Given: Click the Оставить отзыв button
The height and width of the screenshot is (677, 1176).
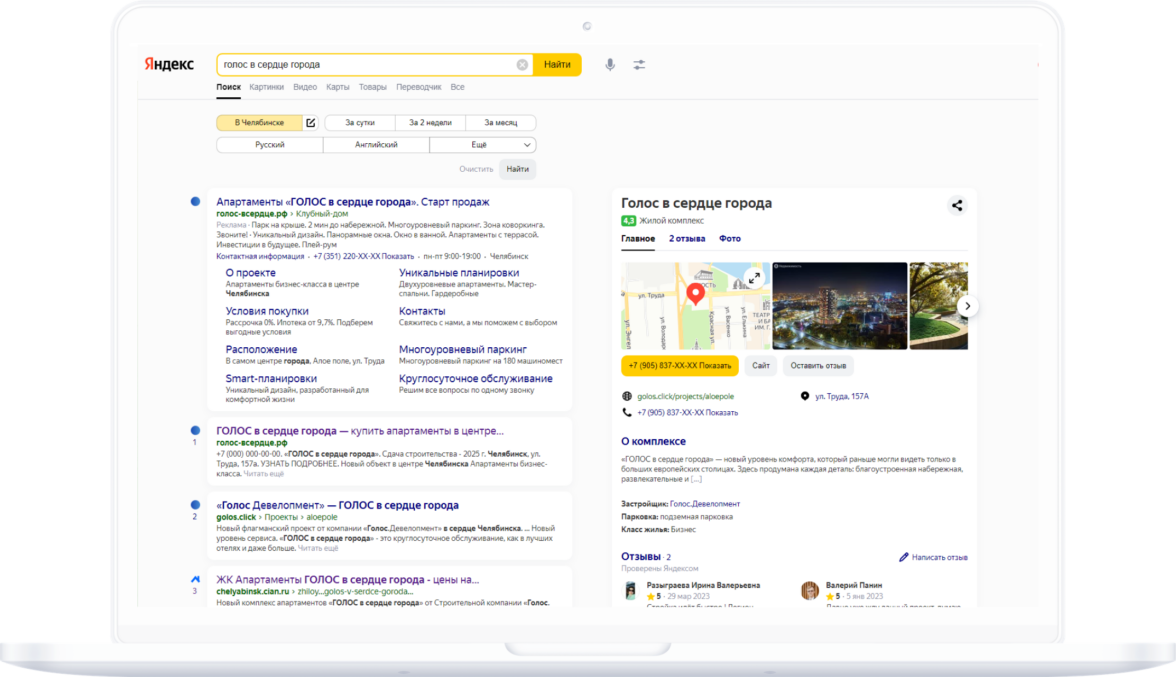Looking at the screenshot, I should pos(818,366).
